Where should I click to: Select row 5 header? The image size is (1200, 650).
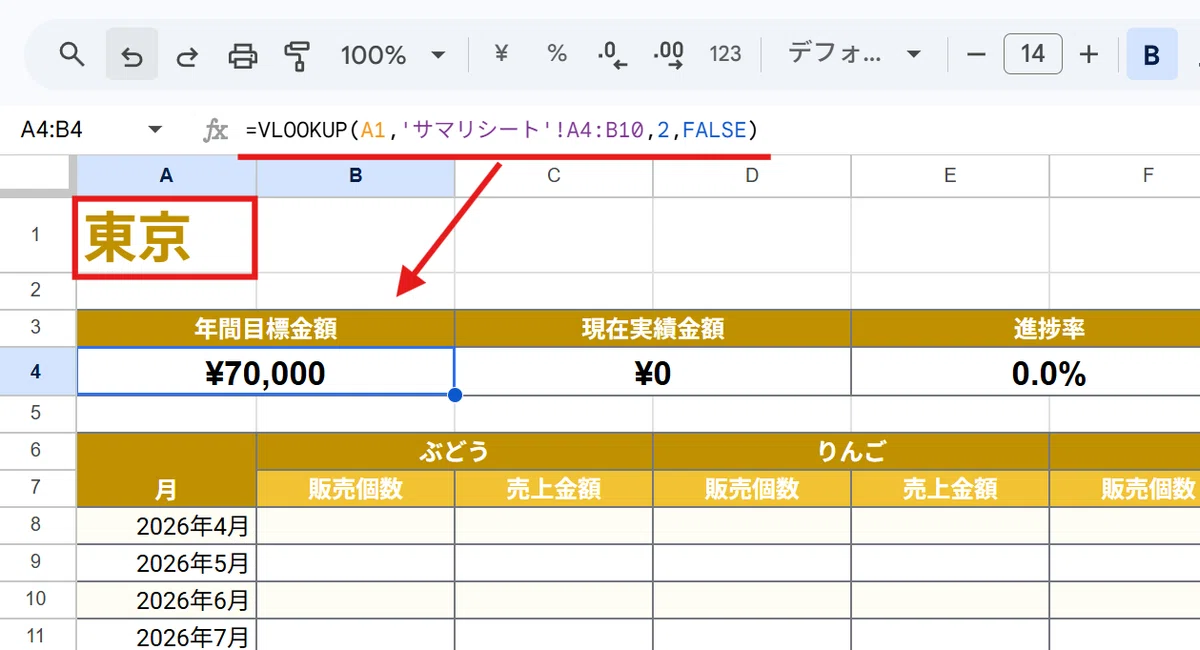36,413
